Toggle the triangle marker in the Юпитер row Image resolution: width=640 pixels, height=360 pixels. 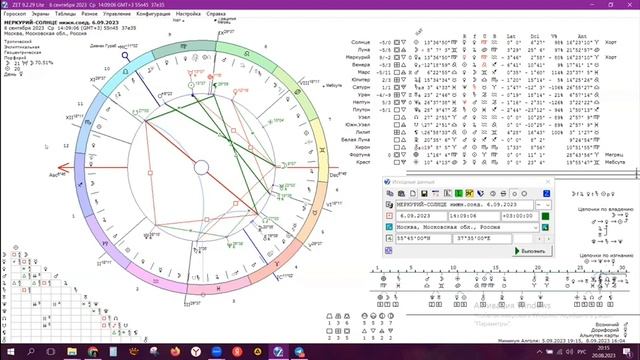tap(403, 80)
